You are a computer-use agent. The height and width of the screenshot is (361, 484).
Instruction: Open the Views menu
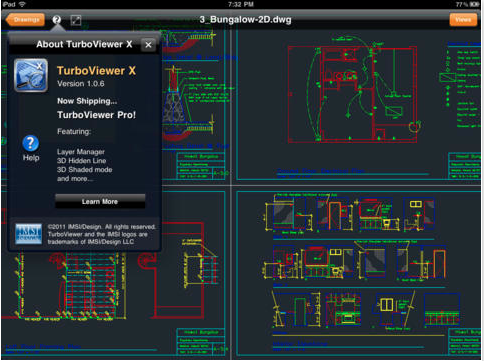(463, 20)
